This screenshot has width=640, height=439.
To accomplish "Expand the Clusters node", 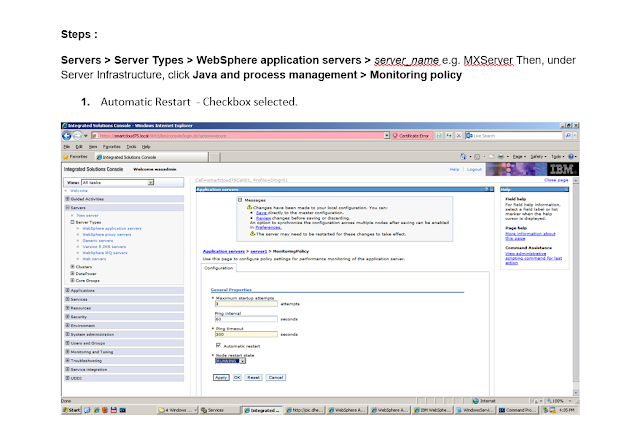I will [72, 266].
